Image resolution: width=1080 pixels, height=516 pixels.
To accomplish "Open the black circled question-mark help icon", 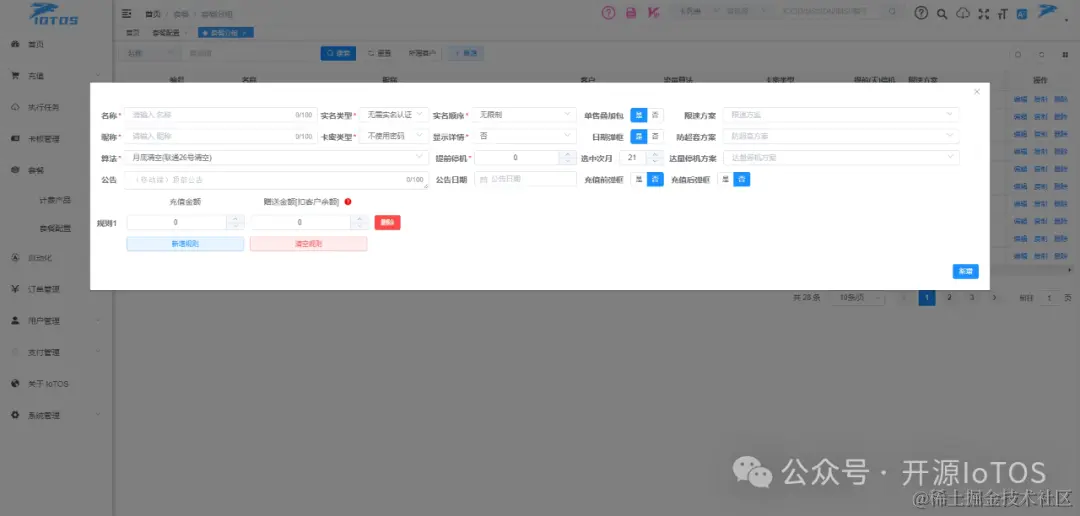I will point(921,12).
